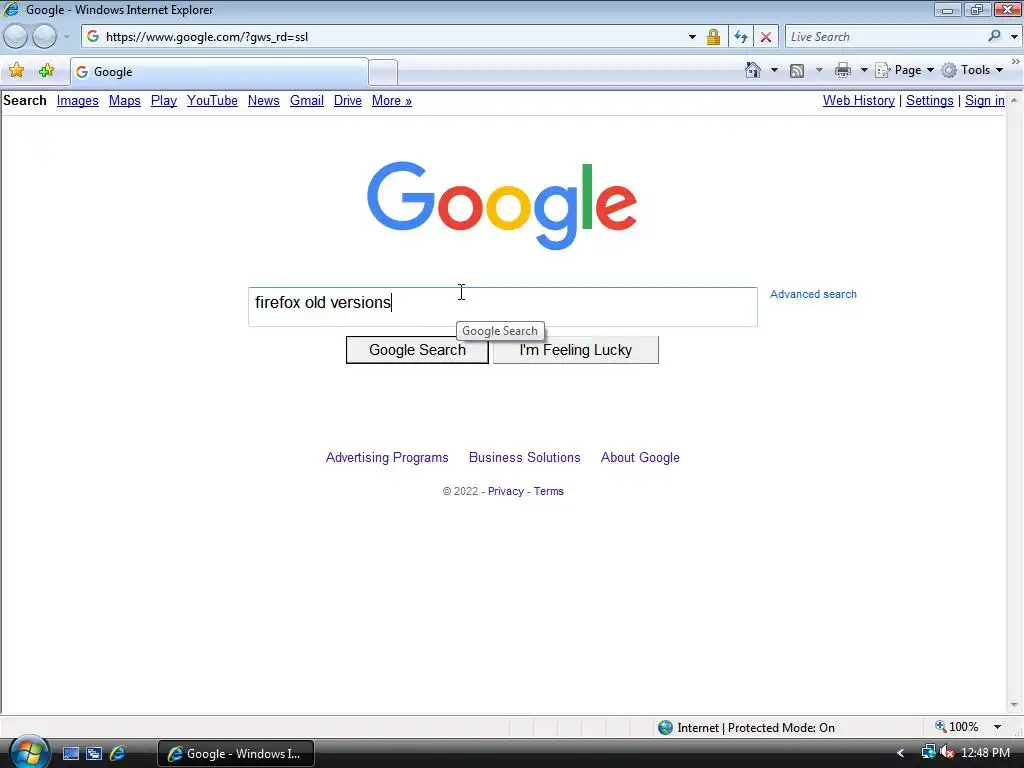Click the Print icon
The height and width of the screenshot is (768, 1024).
tap(843, 70)
